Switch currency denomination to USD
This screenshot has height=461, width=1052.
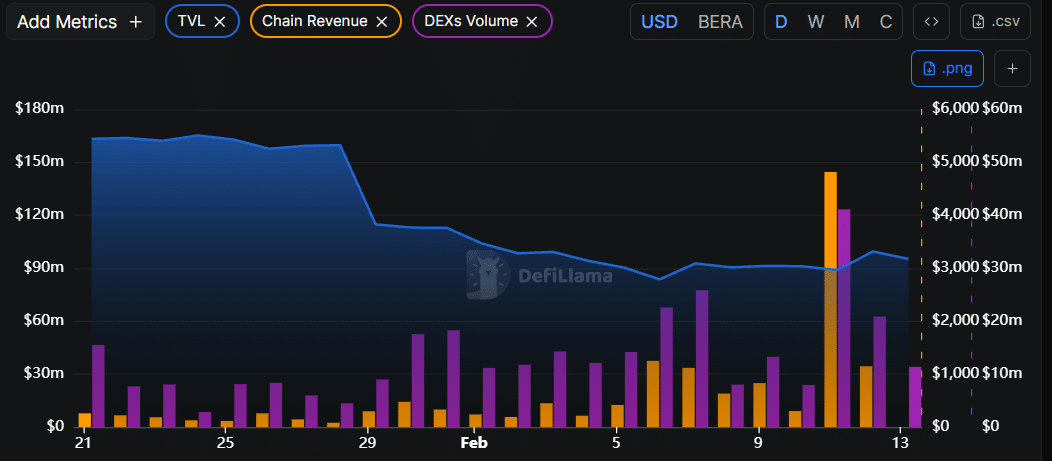coord(659,21)
